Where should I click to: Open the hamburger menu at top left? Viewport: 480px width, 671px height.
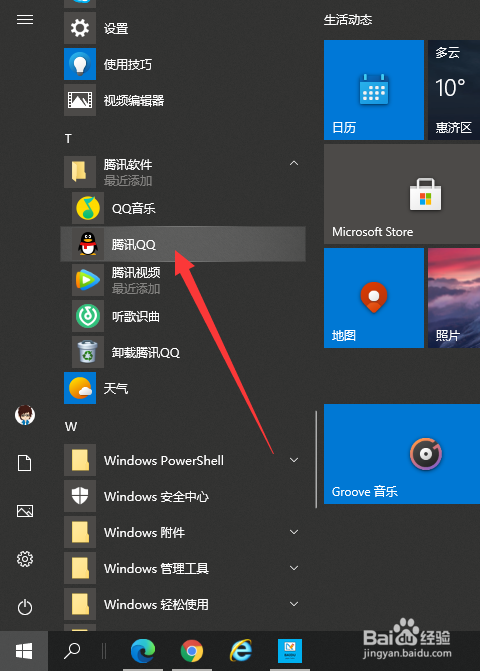click(x=25, y=20)
